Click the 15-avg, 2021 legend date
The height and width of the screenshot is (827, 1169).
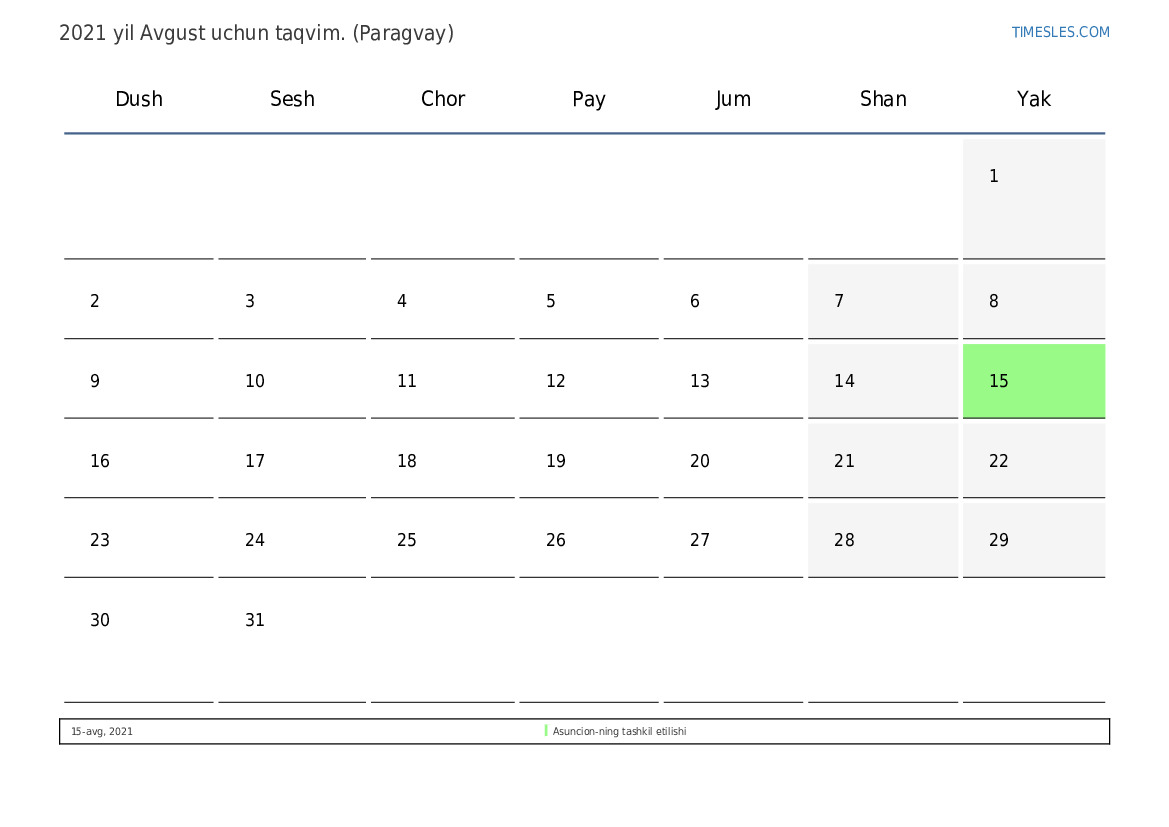coord(102,732)
